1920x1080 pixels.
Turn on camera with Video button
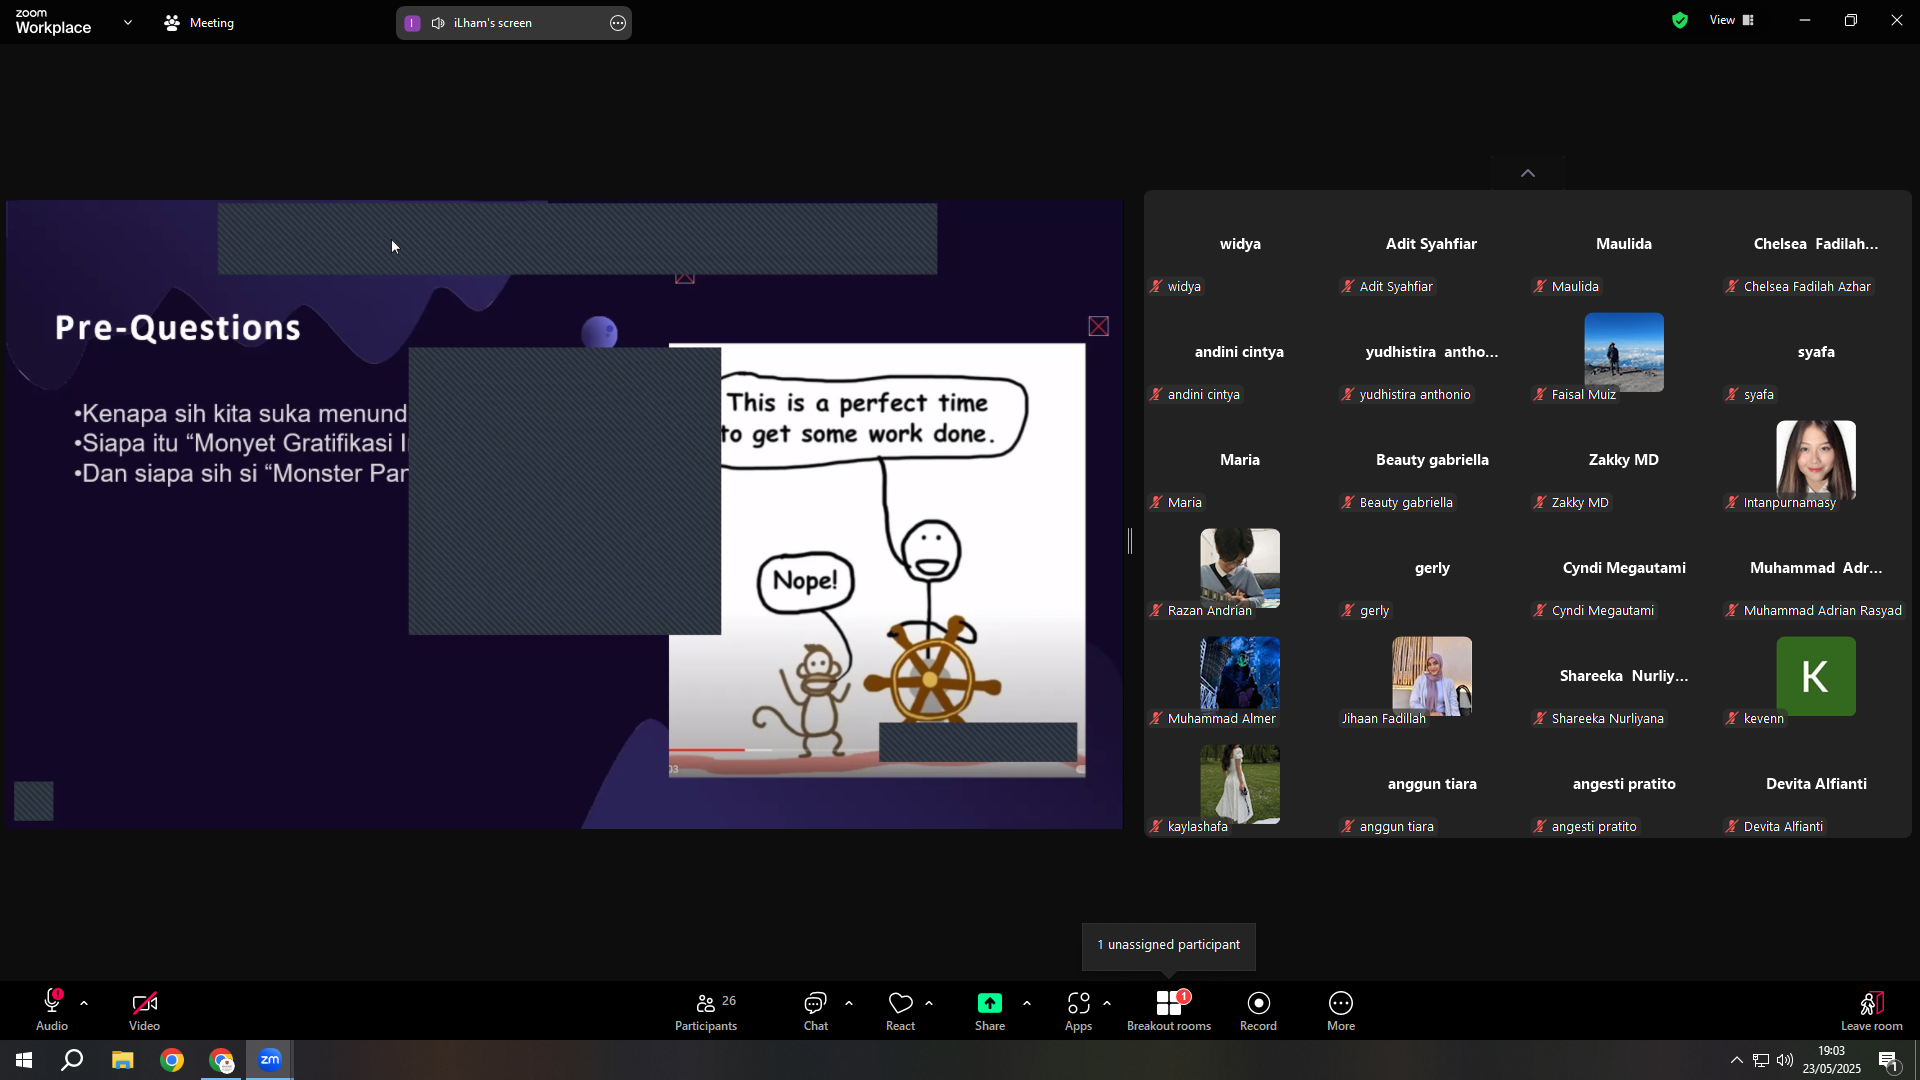click(x=144, y=1010)
